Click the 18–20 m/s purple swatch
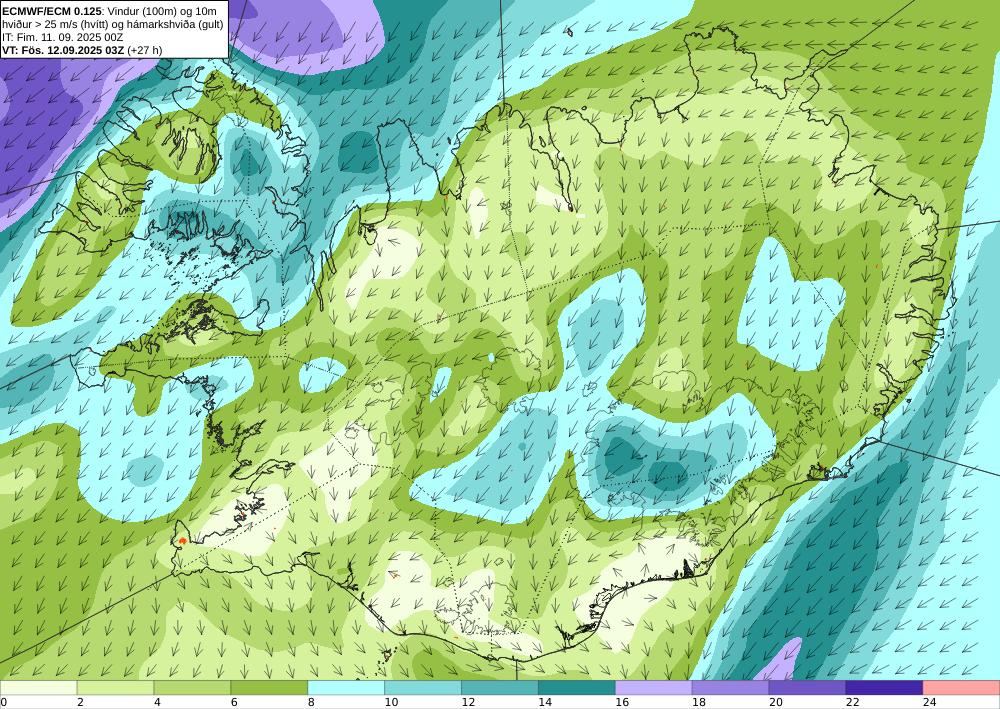 730,688
